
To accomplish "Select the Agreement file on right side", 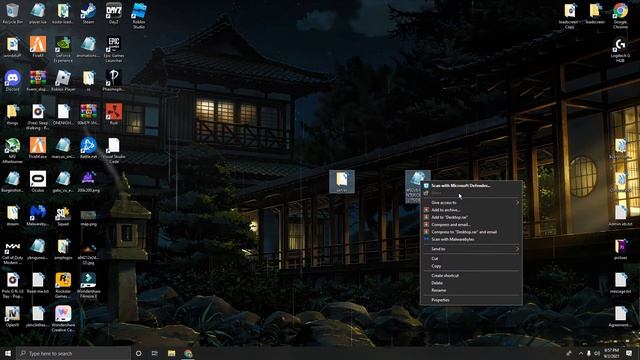I will 620,317.
